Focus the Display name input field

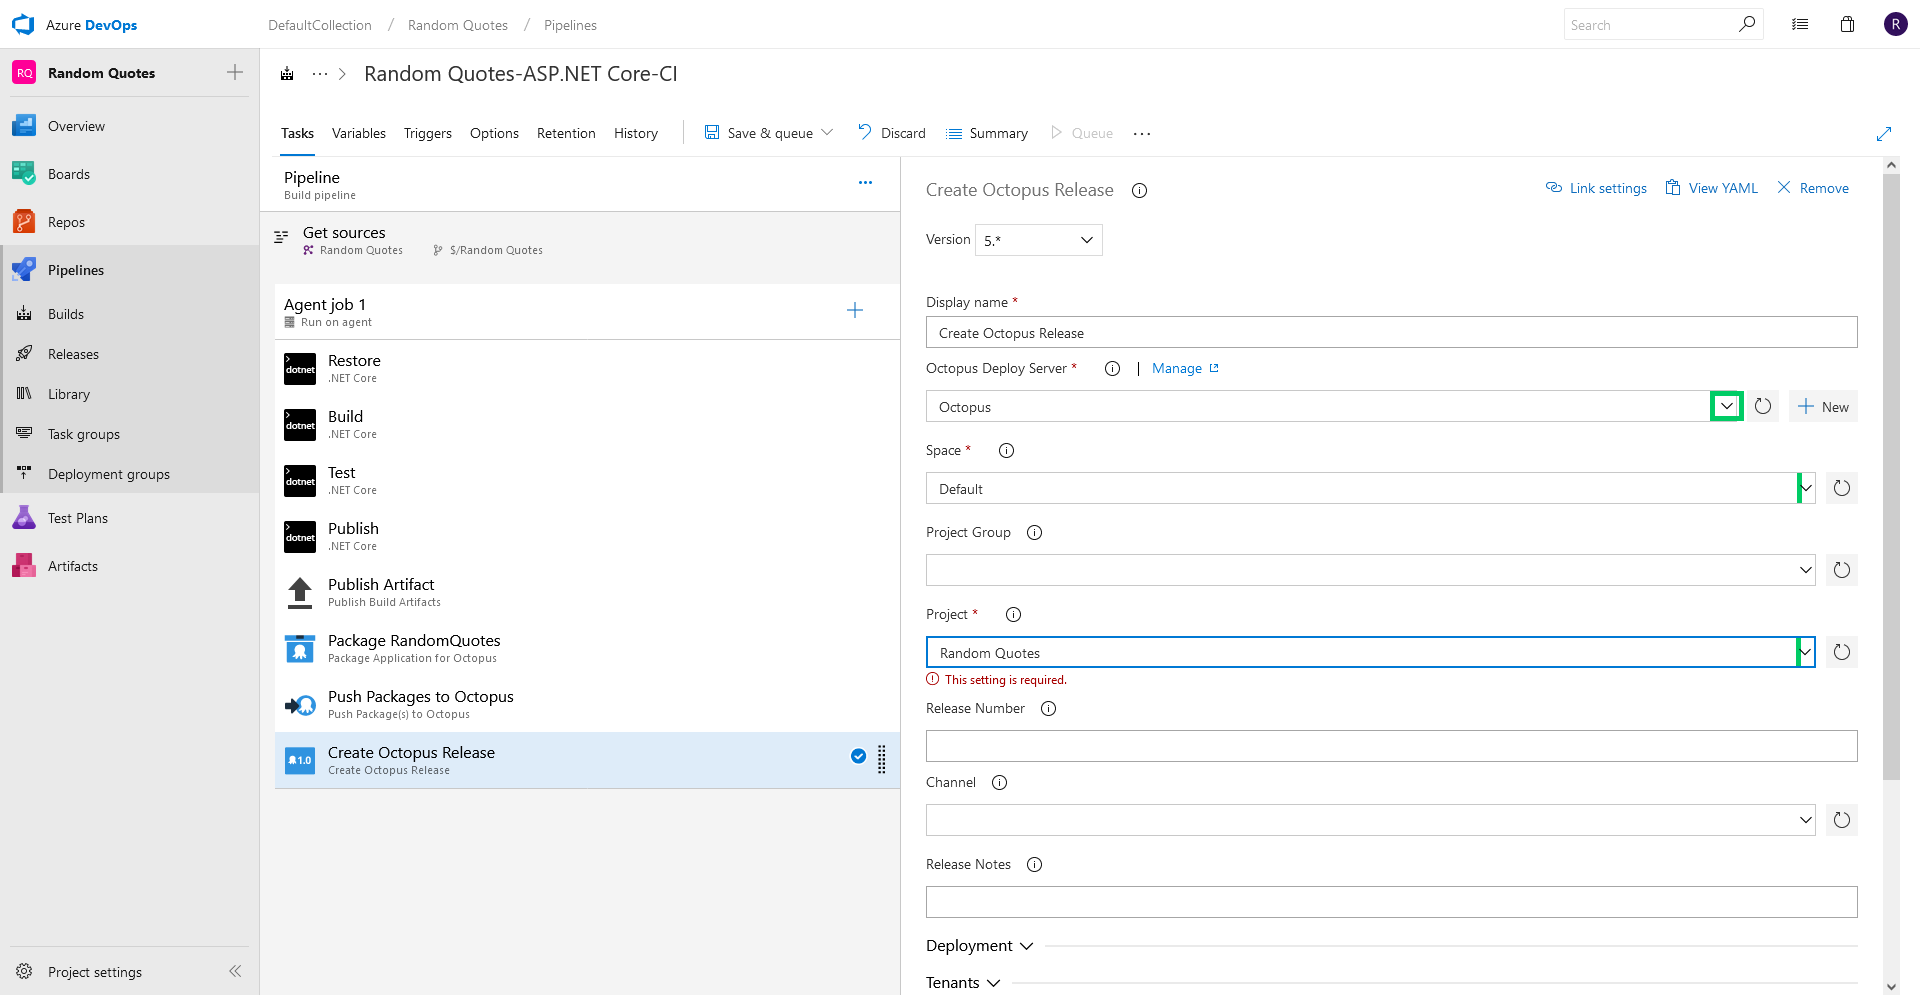(x=1391, y=332)
